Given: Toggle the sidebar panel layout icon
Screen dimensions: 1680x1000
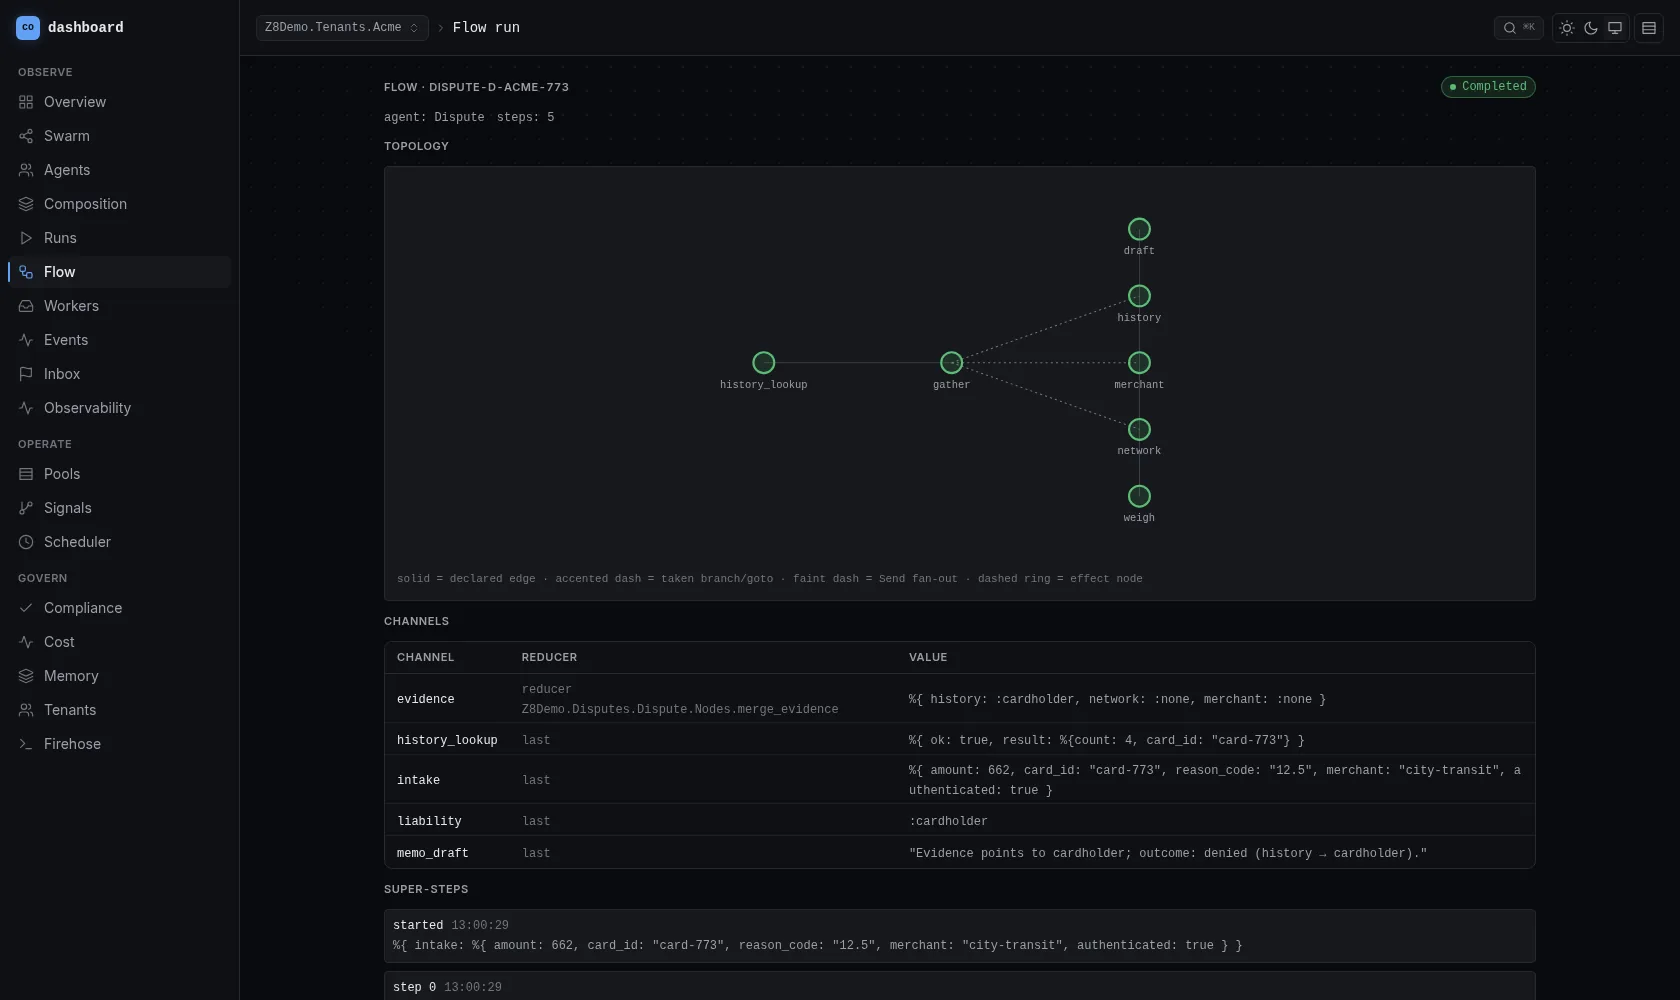Looking at the screenshot, I should click(1649, 28).
